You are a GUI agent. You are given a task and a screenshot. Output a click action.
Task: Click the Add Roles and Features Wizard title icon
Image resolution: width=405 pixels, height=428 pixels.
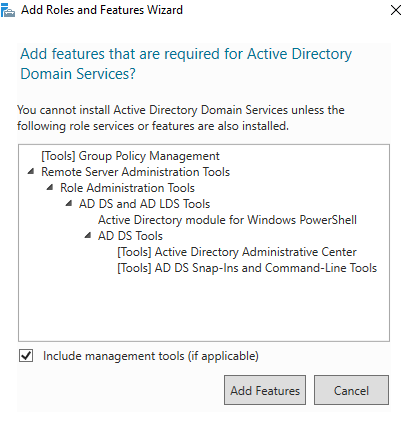coord(8,10)
